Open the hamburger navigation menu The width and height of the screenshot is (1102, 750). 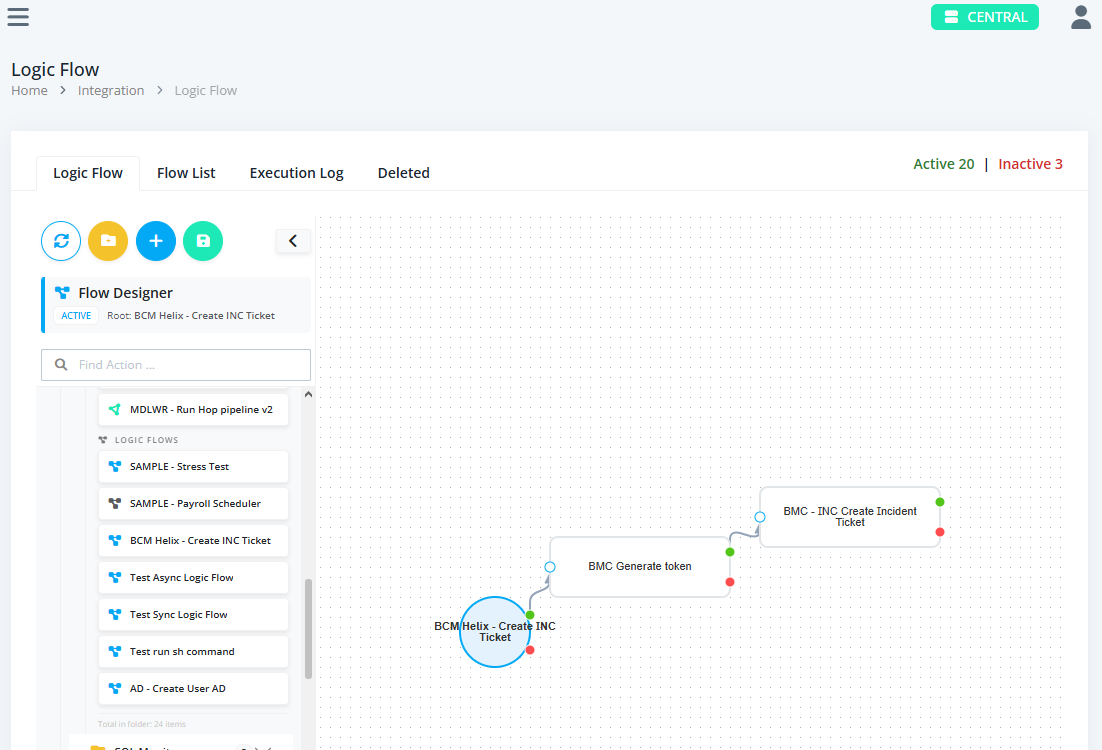18,17
